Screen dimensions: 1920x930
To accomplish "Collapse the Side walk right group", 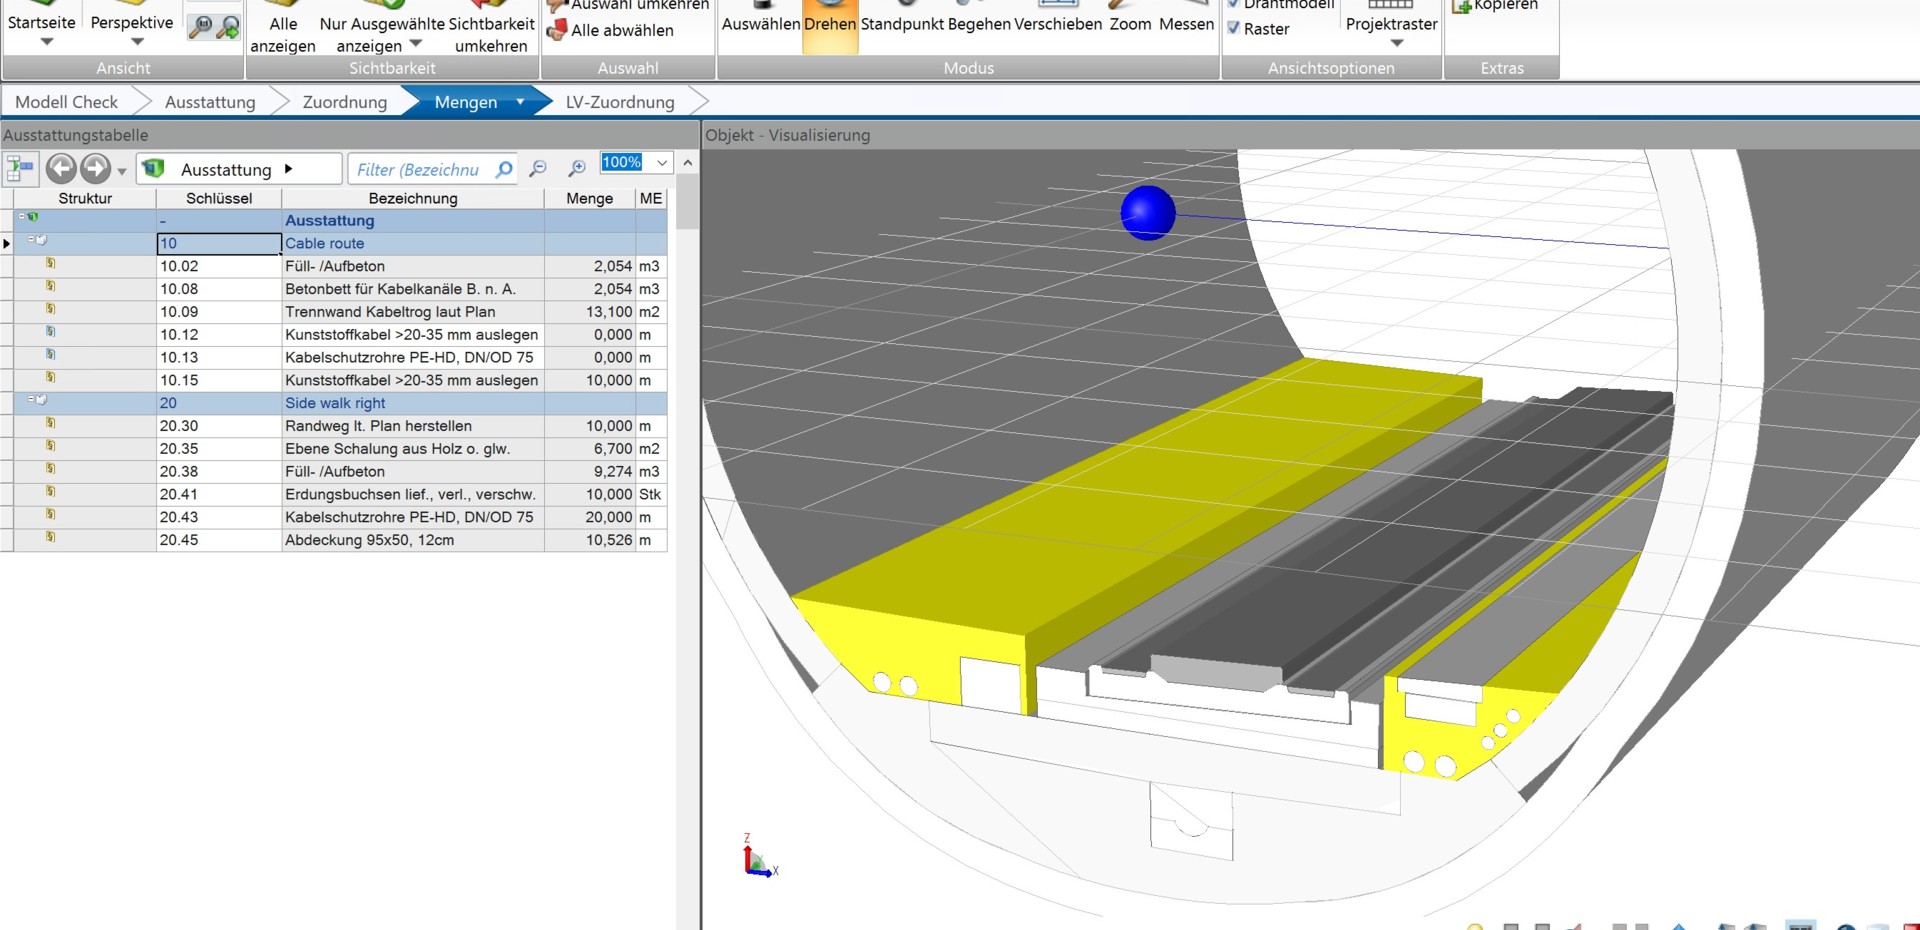I will tap(31, 399).
